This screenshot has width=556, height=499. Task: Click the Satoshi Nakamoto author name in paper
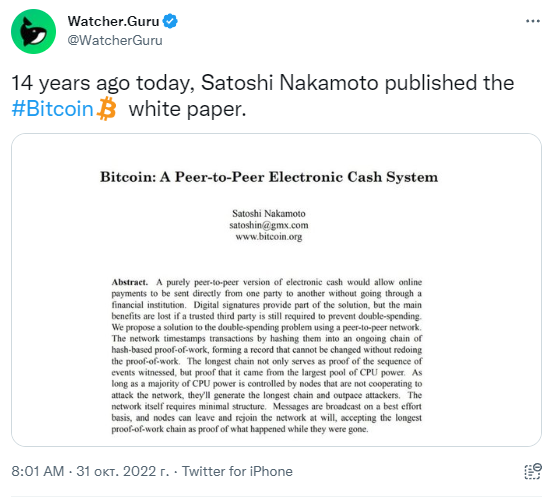pos(269,214)
